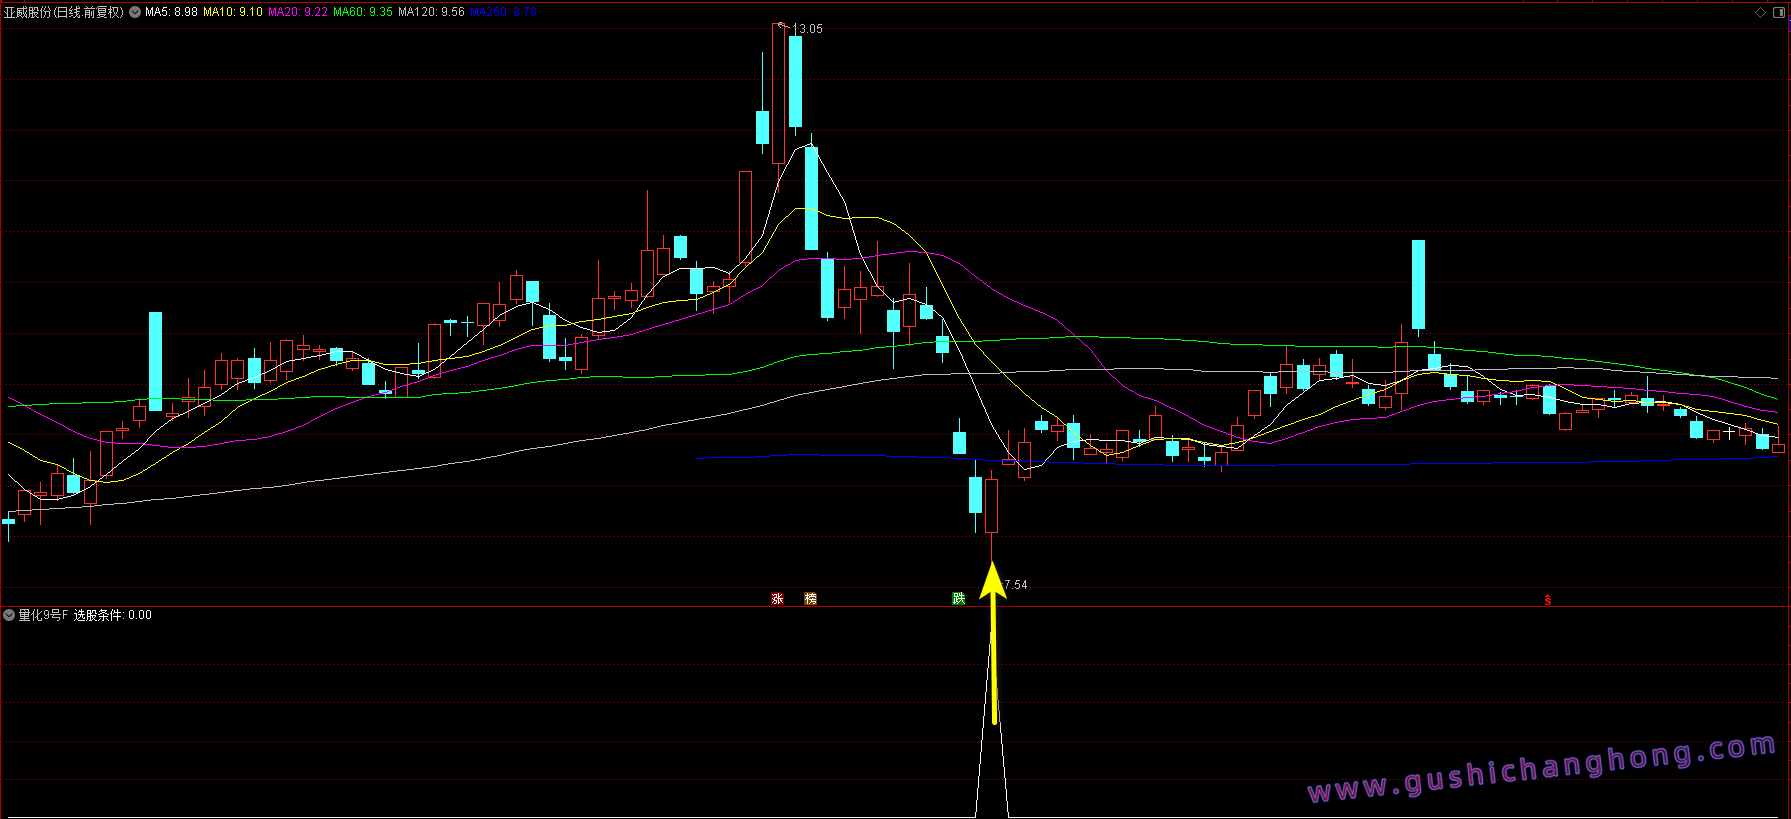The width and height of the screenshot is (1791, 819).
Task: Click the 选股条件 value label
Action: click(113, 615)
